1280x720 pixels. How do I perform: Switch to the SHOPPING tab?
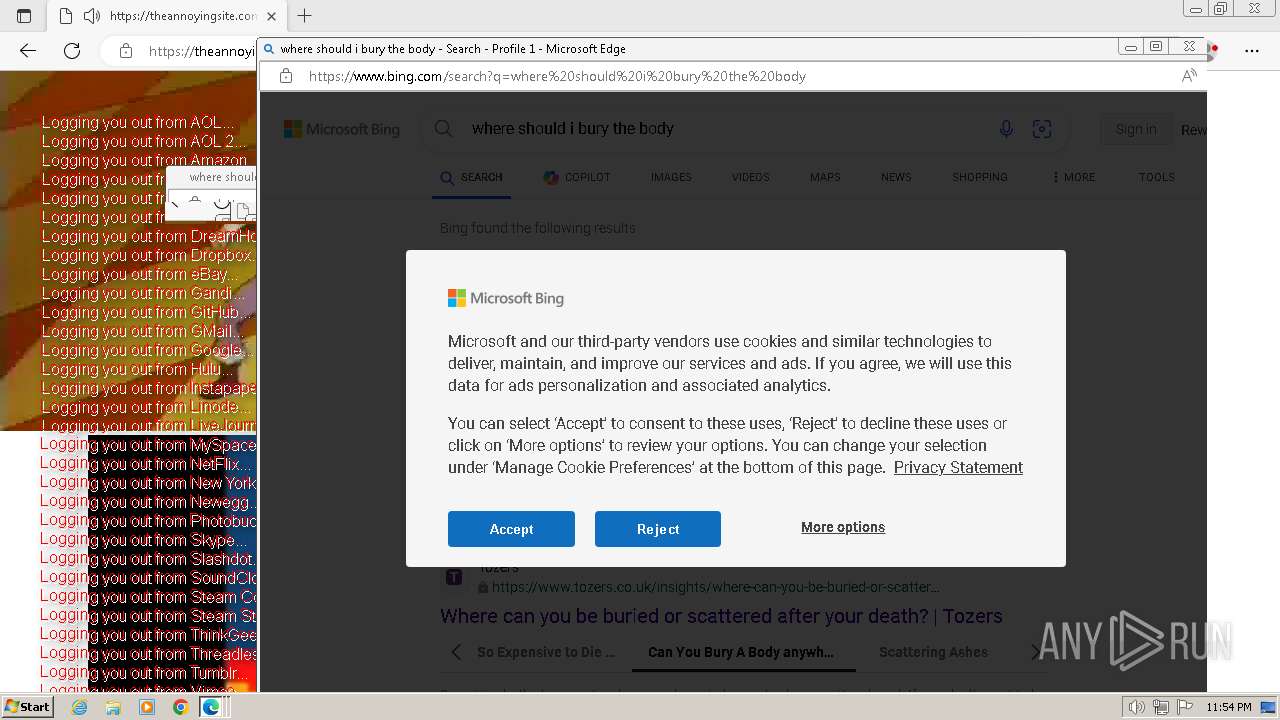(980, 177)
